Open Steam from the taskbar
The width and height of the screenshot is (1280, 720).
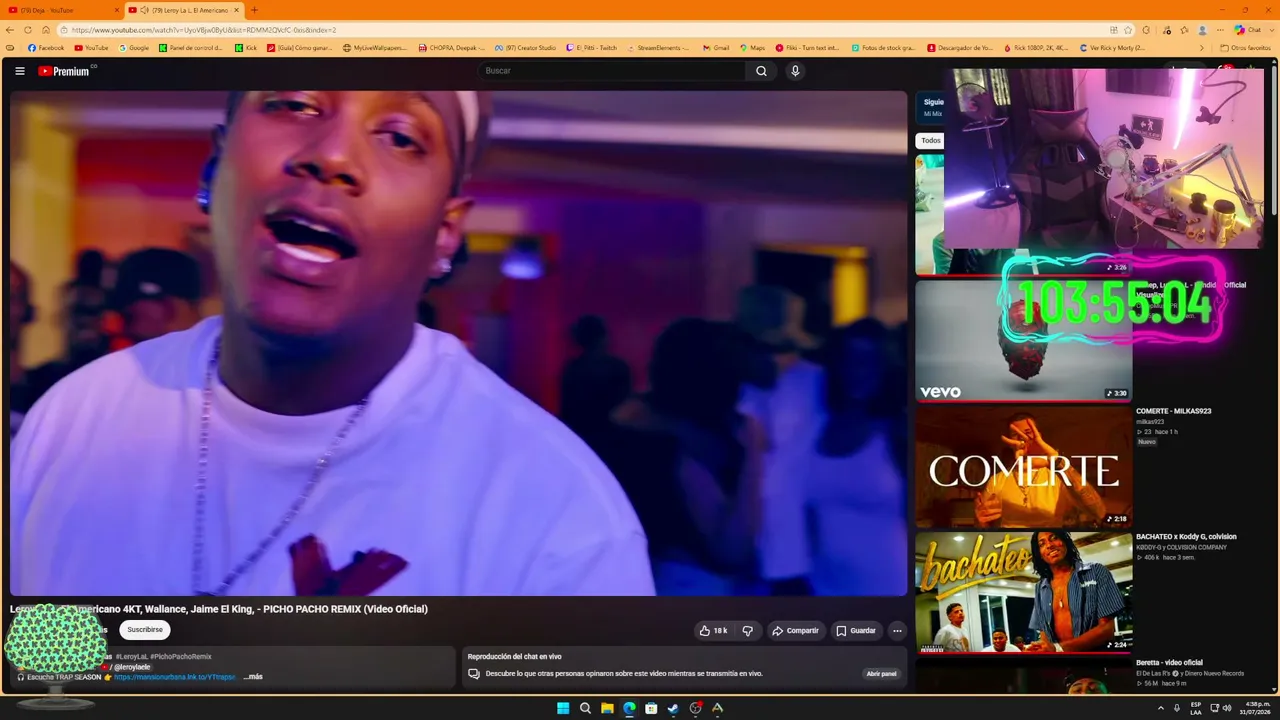[673, 708]
